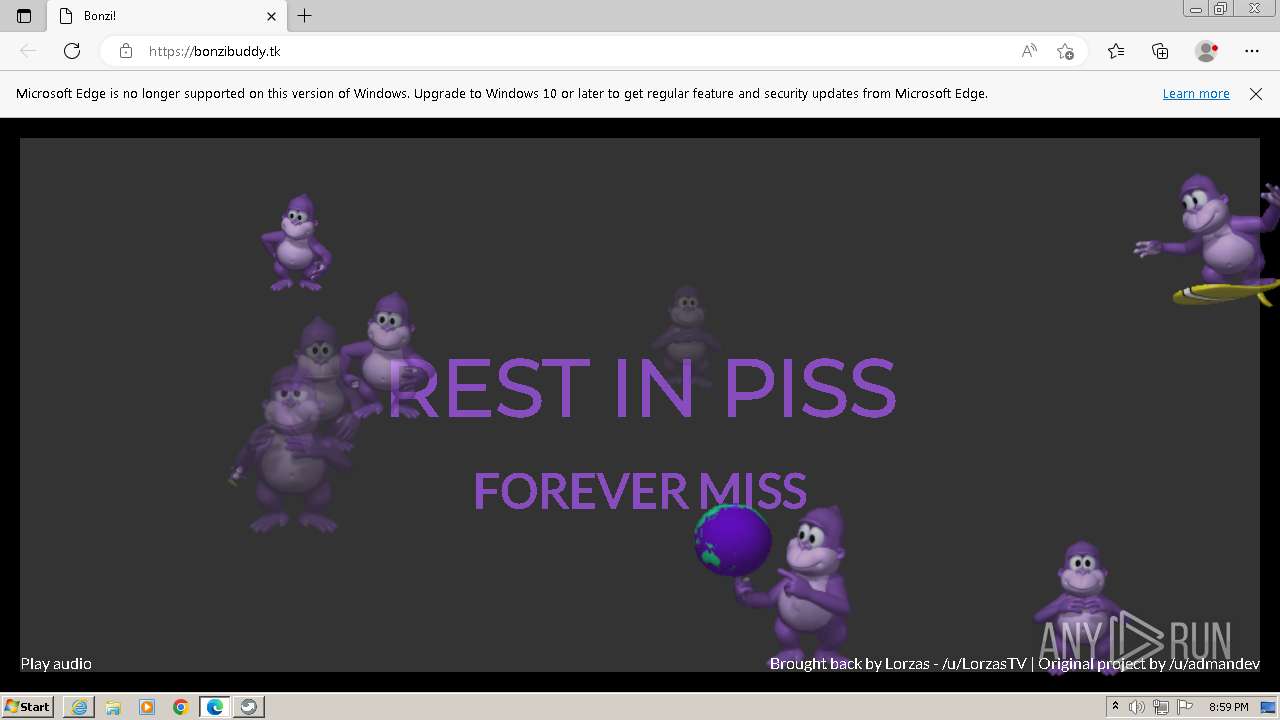Add this page to favorites
1280x720 pixels.
pos(1065,51)
